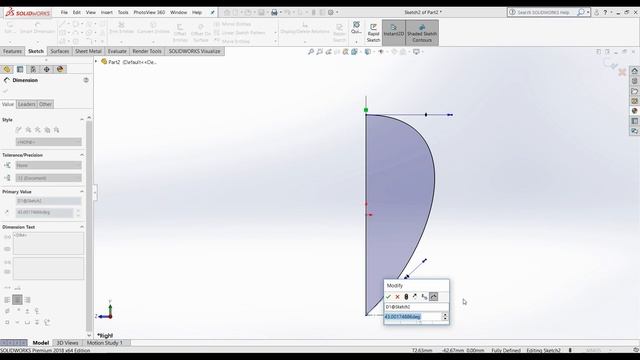Viewport: 640px width, 360px height.
Task: Open the Tools menu
Action: [x=123, y=12]
